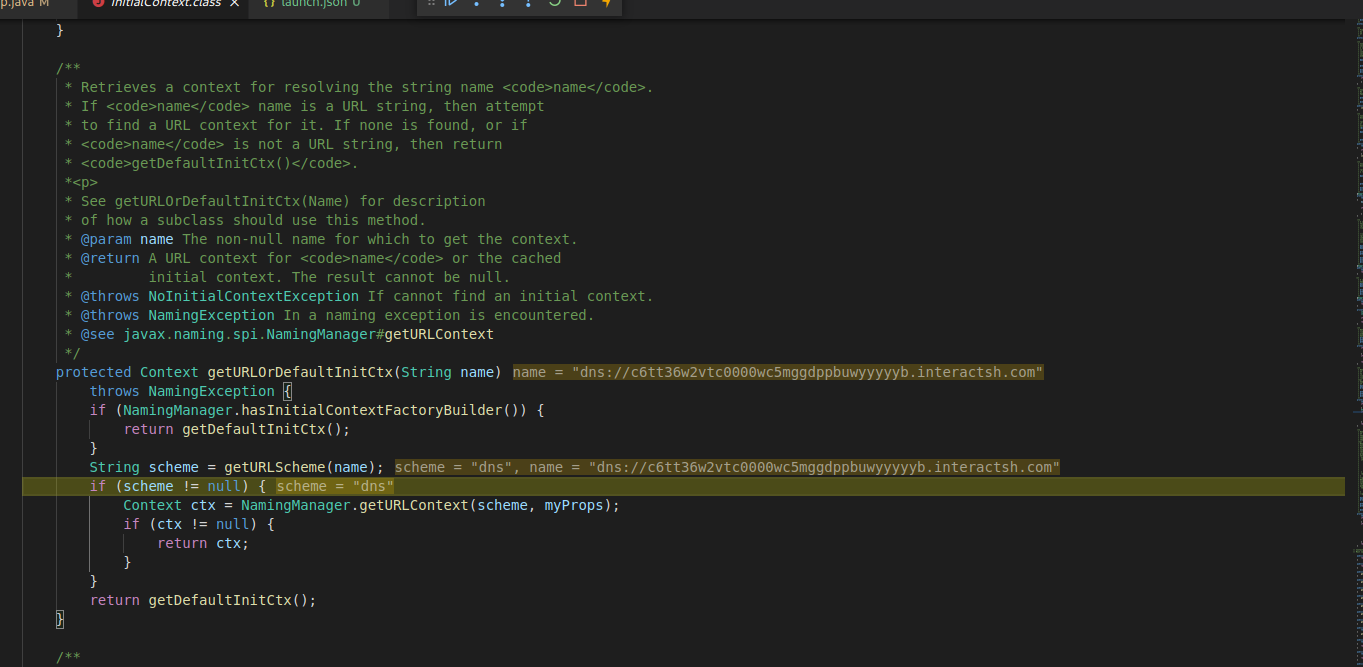The image size is (1363, 667).
Task: Stop debugging with the red square icon
Action: click(580, 4)
